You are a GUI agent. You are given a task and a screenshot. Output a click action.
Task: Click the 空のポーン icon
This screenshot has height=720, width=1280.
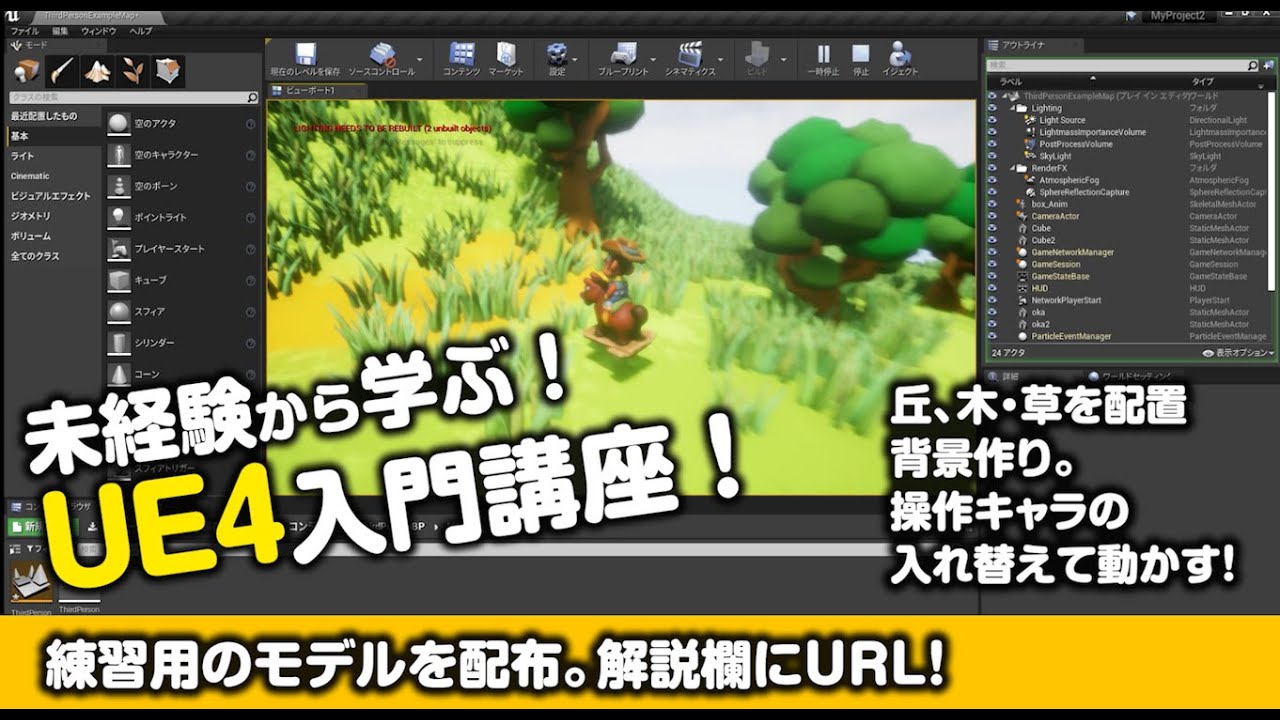tap(119, 186)
